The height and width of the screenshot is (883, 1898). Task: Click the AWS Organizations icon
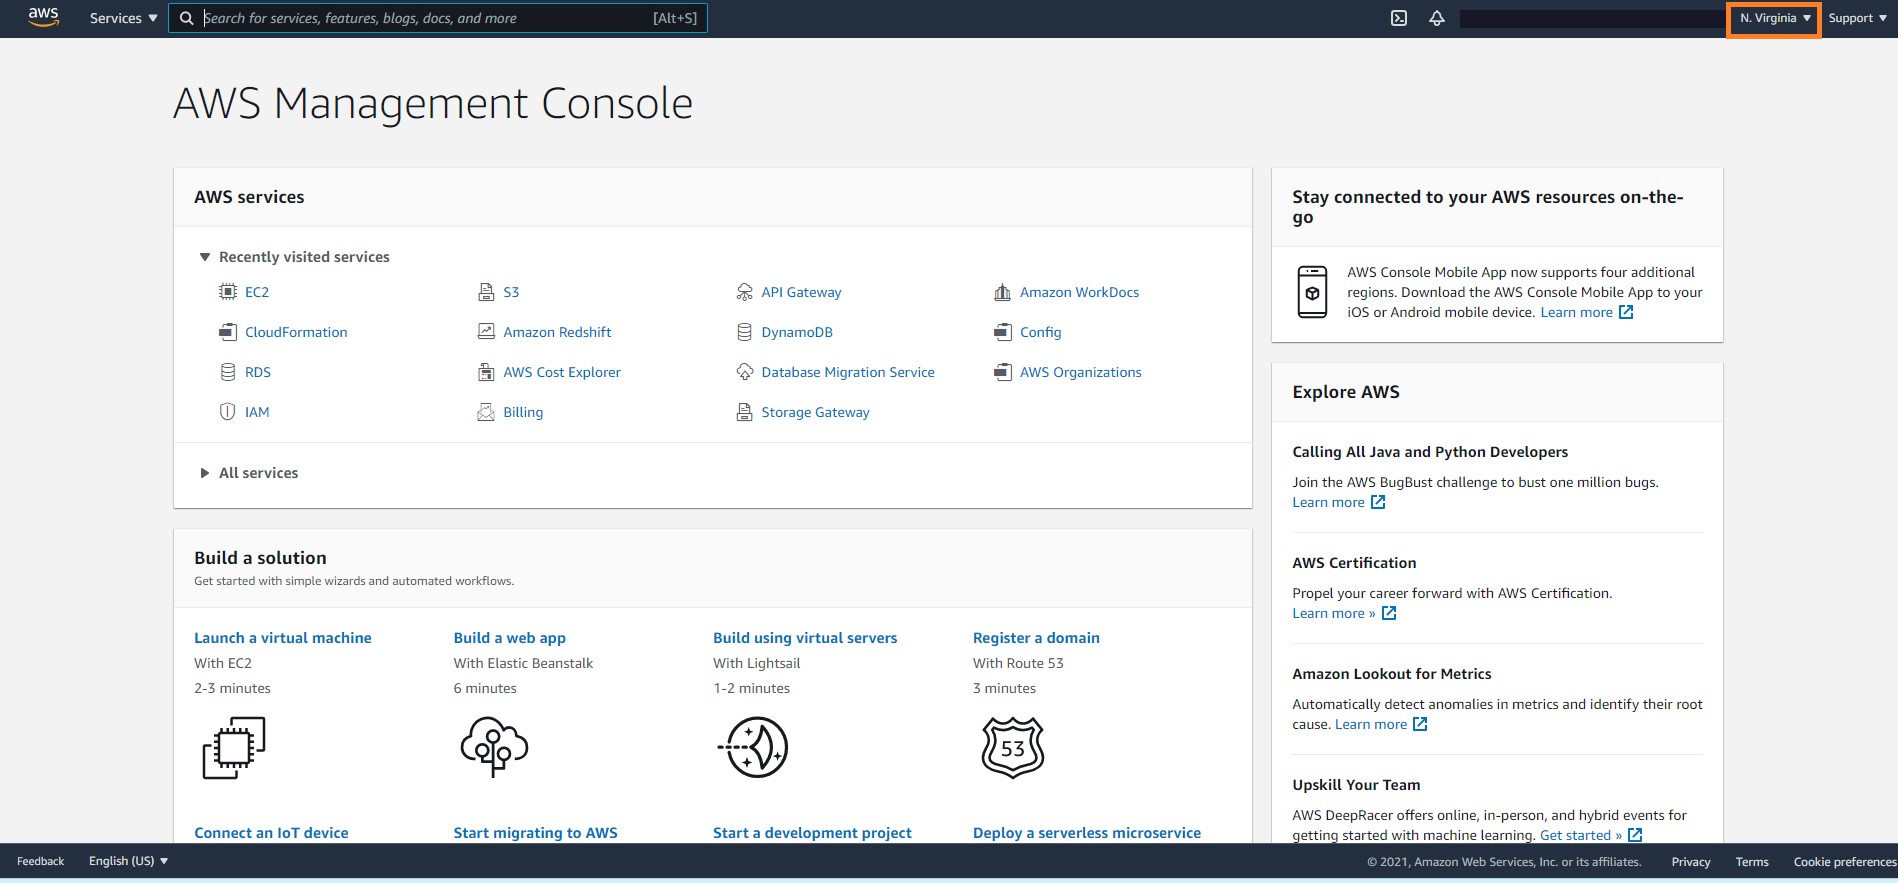point(1002,372)
